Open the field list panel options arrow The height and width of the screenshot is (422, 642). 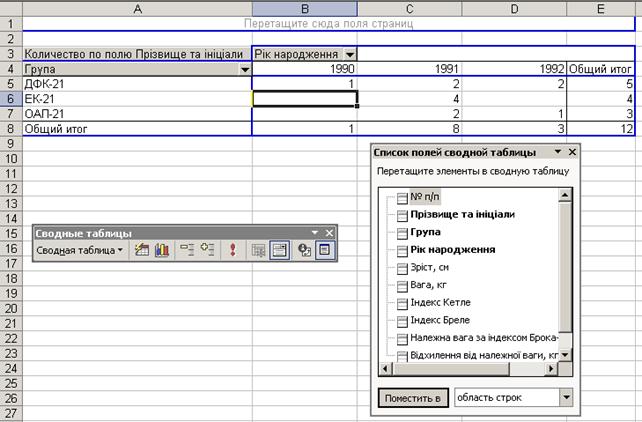[x=558, y=152]
